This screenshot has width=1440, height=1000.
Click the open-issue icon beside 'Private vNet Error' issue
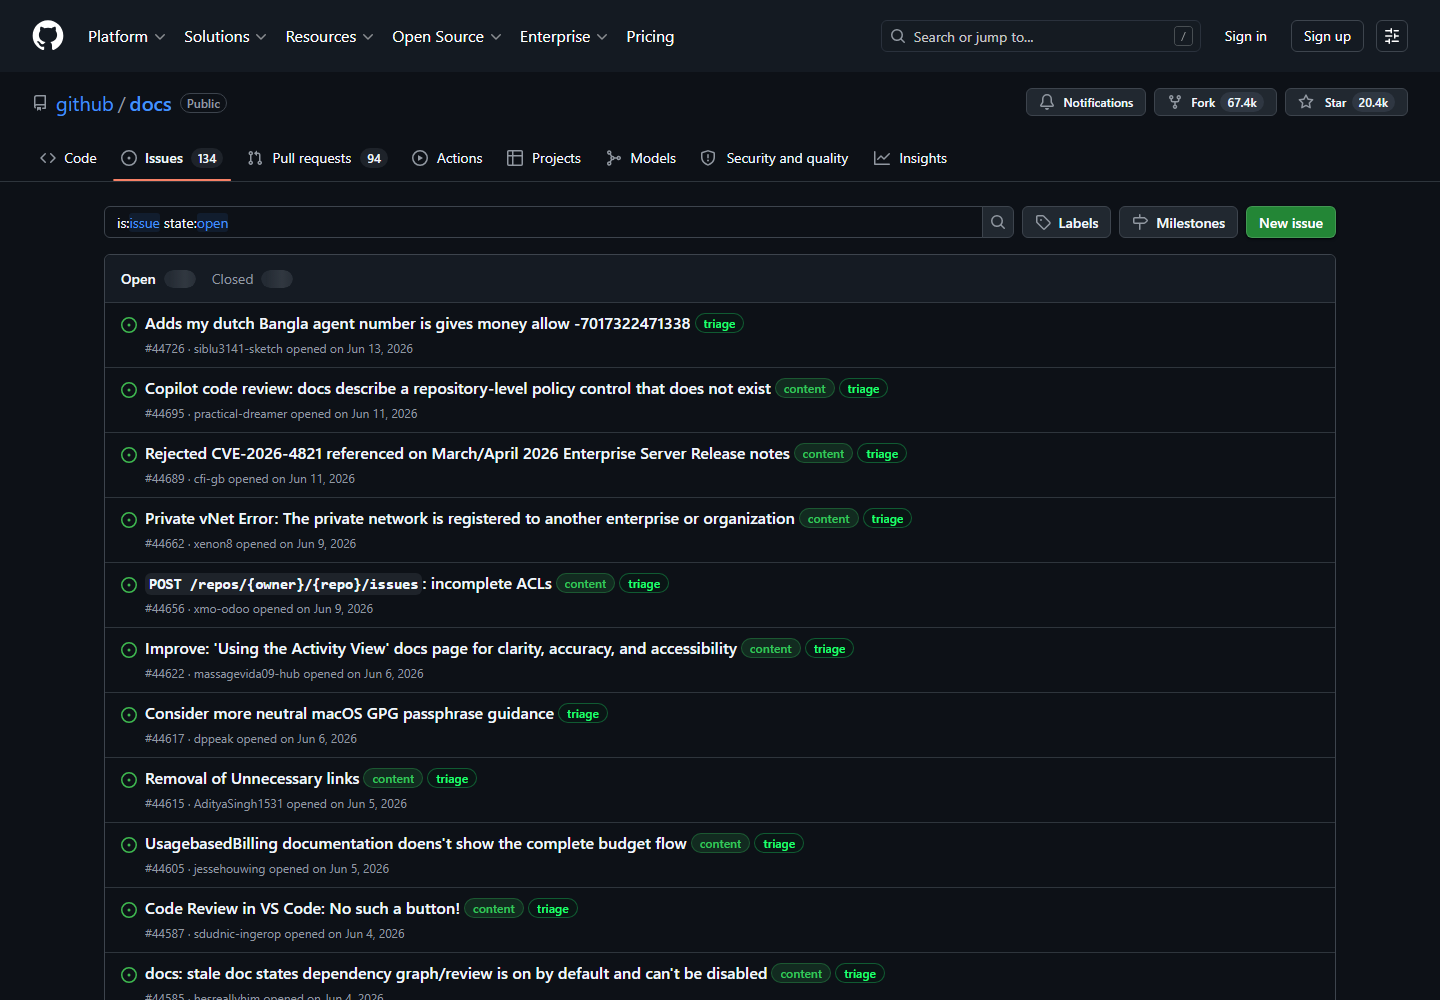coord(129,520)
